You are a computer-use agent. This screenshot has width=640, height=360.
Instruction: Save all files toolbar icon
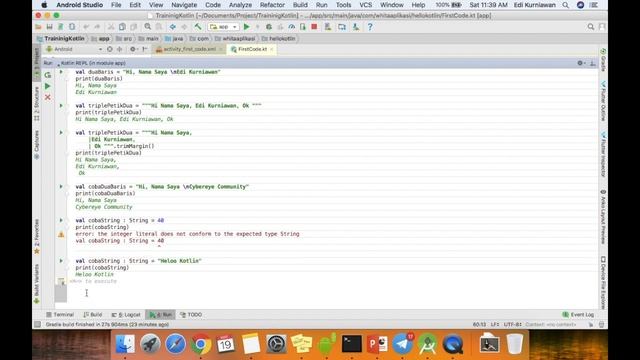[49, 27]
